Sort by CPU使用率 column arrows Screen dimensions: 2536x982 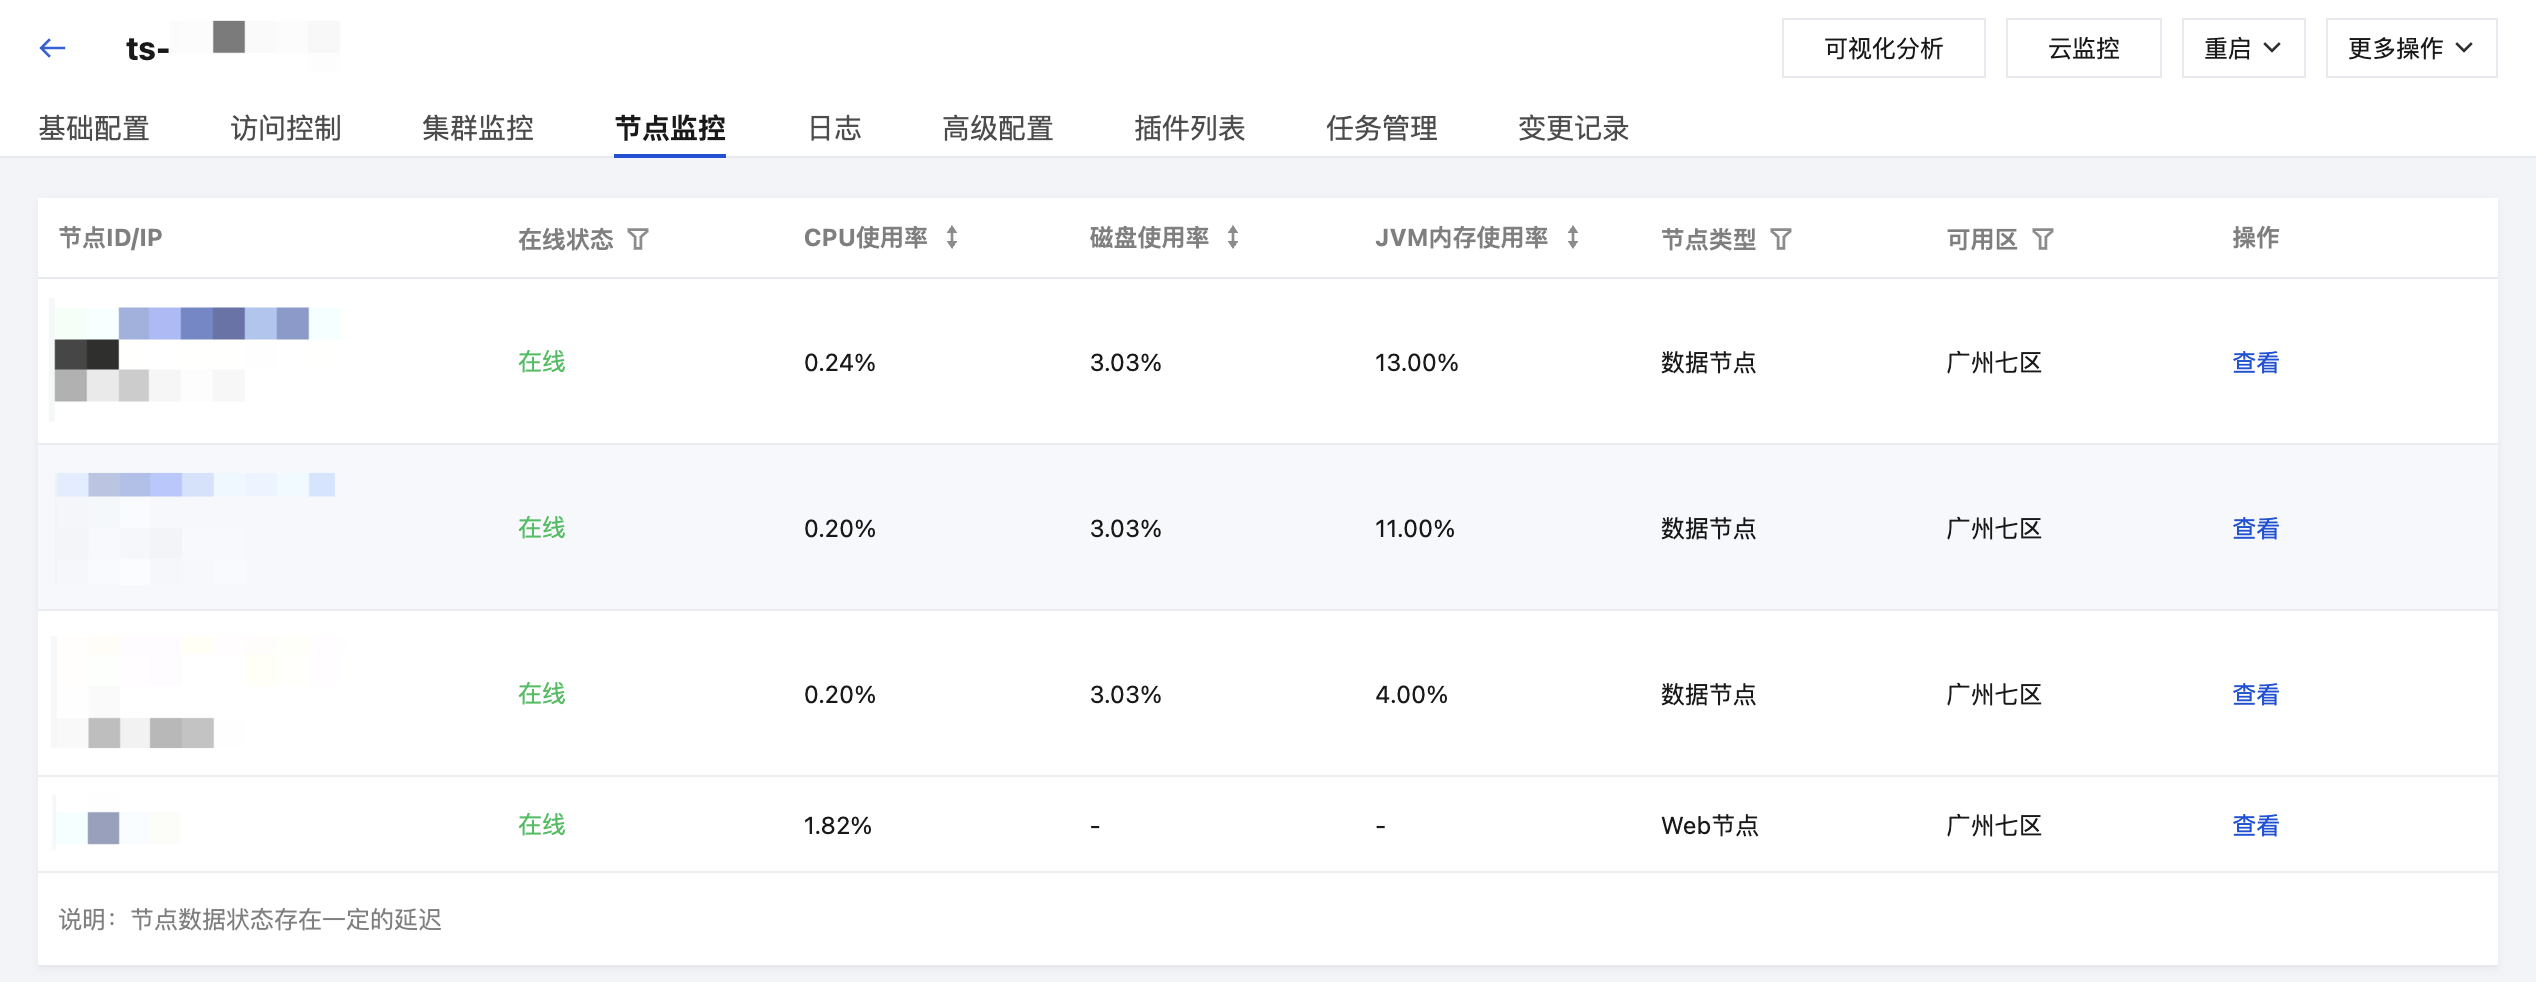[952, 238]
